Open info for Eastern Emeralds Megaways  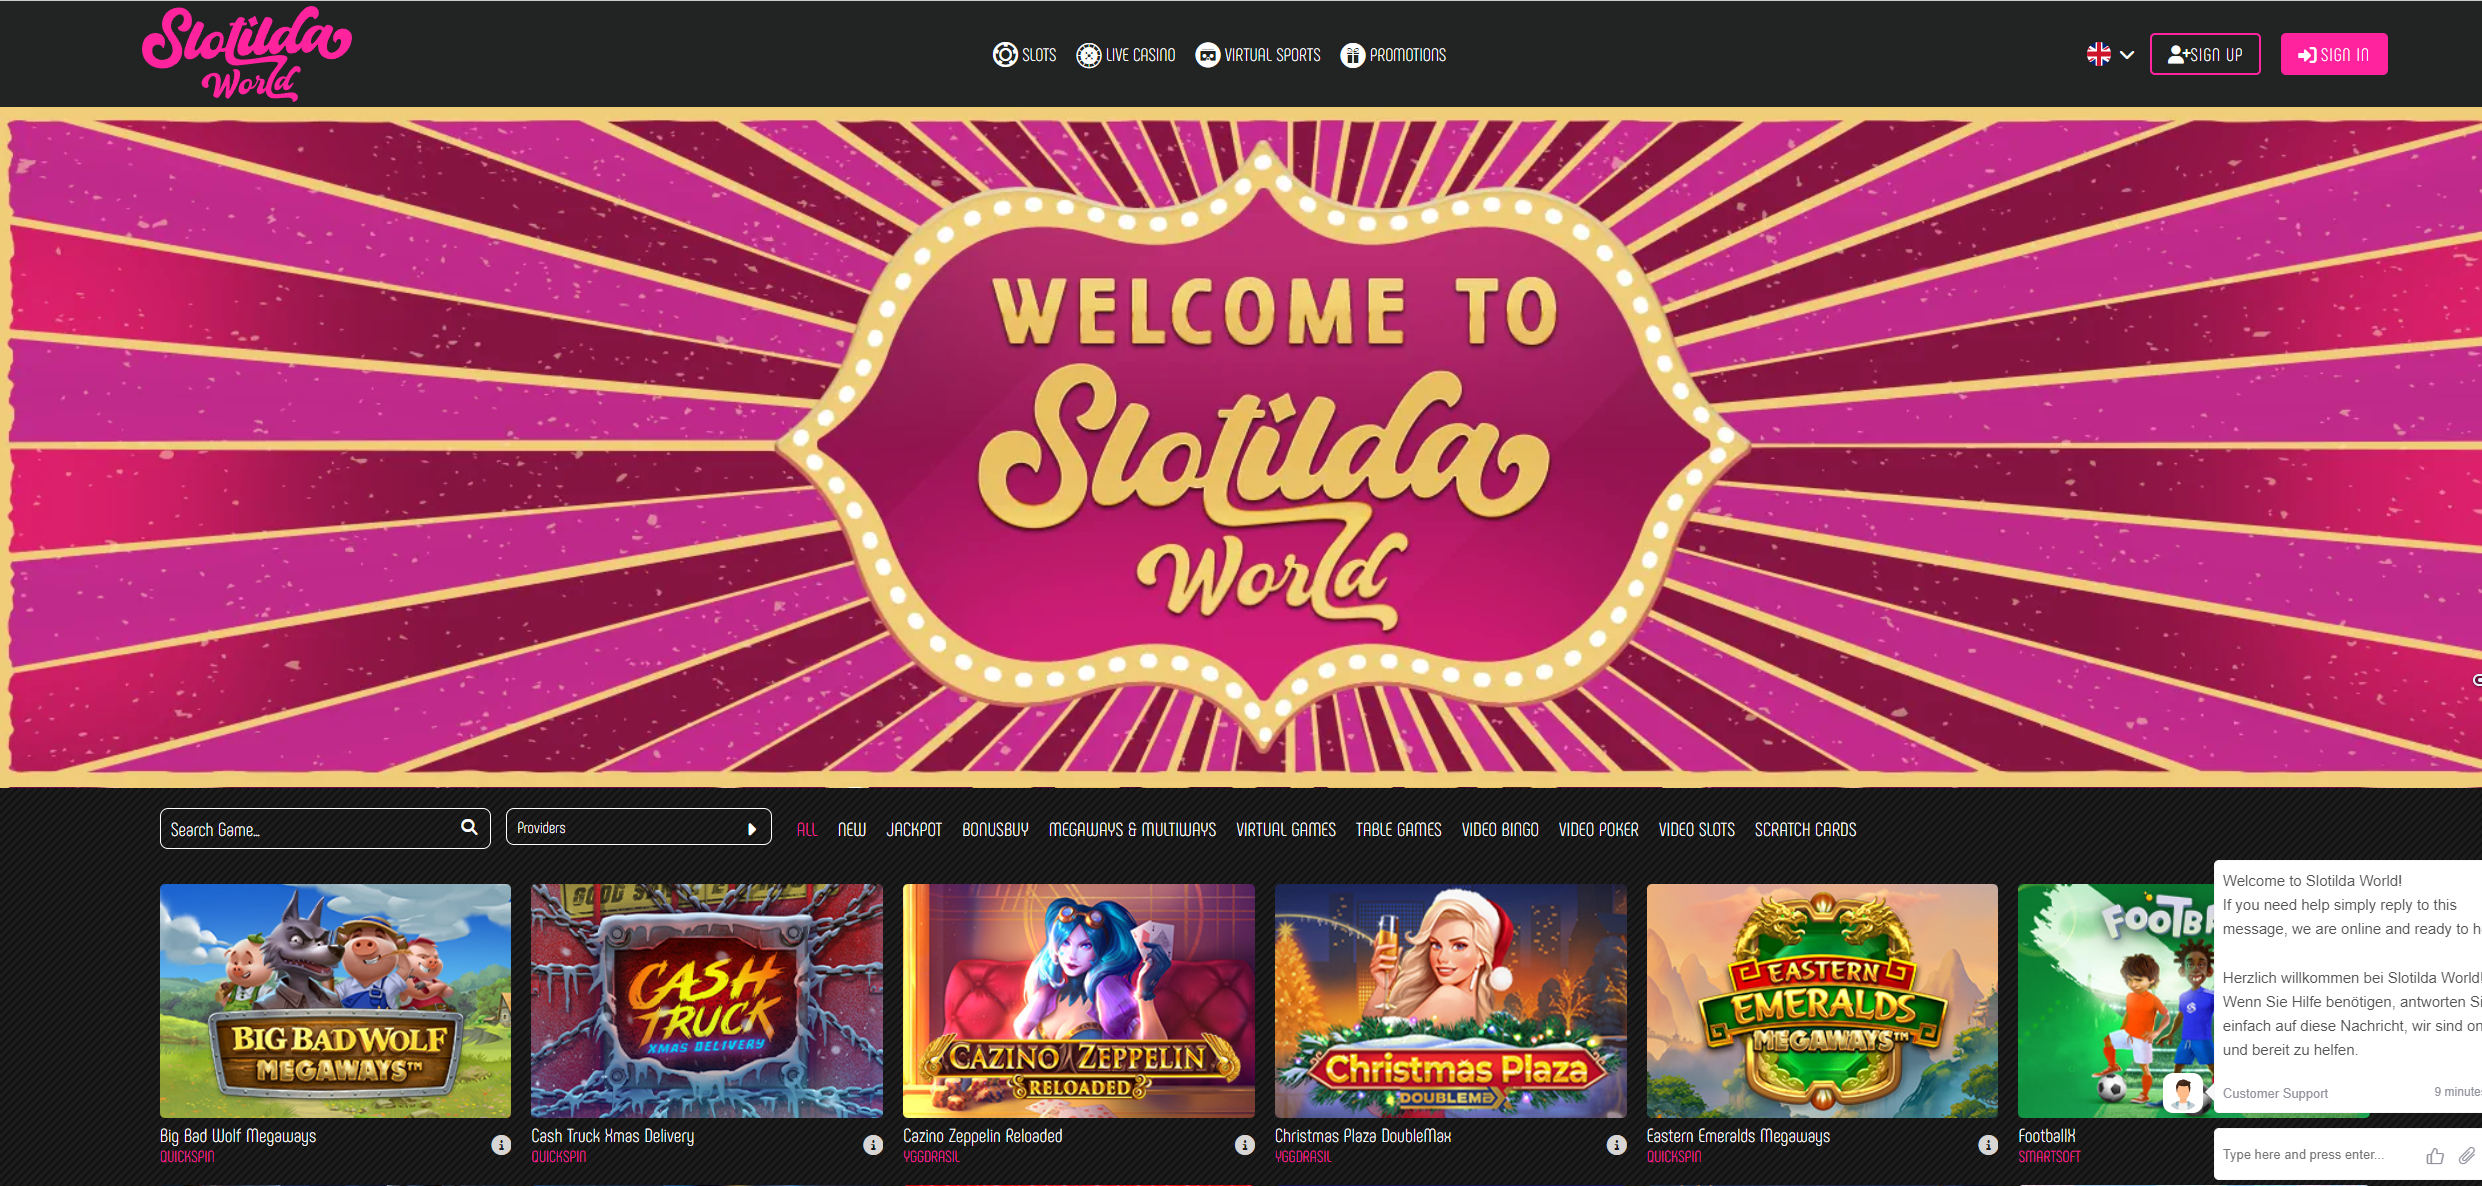(1987, 1145)
